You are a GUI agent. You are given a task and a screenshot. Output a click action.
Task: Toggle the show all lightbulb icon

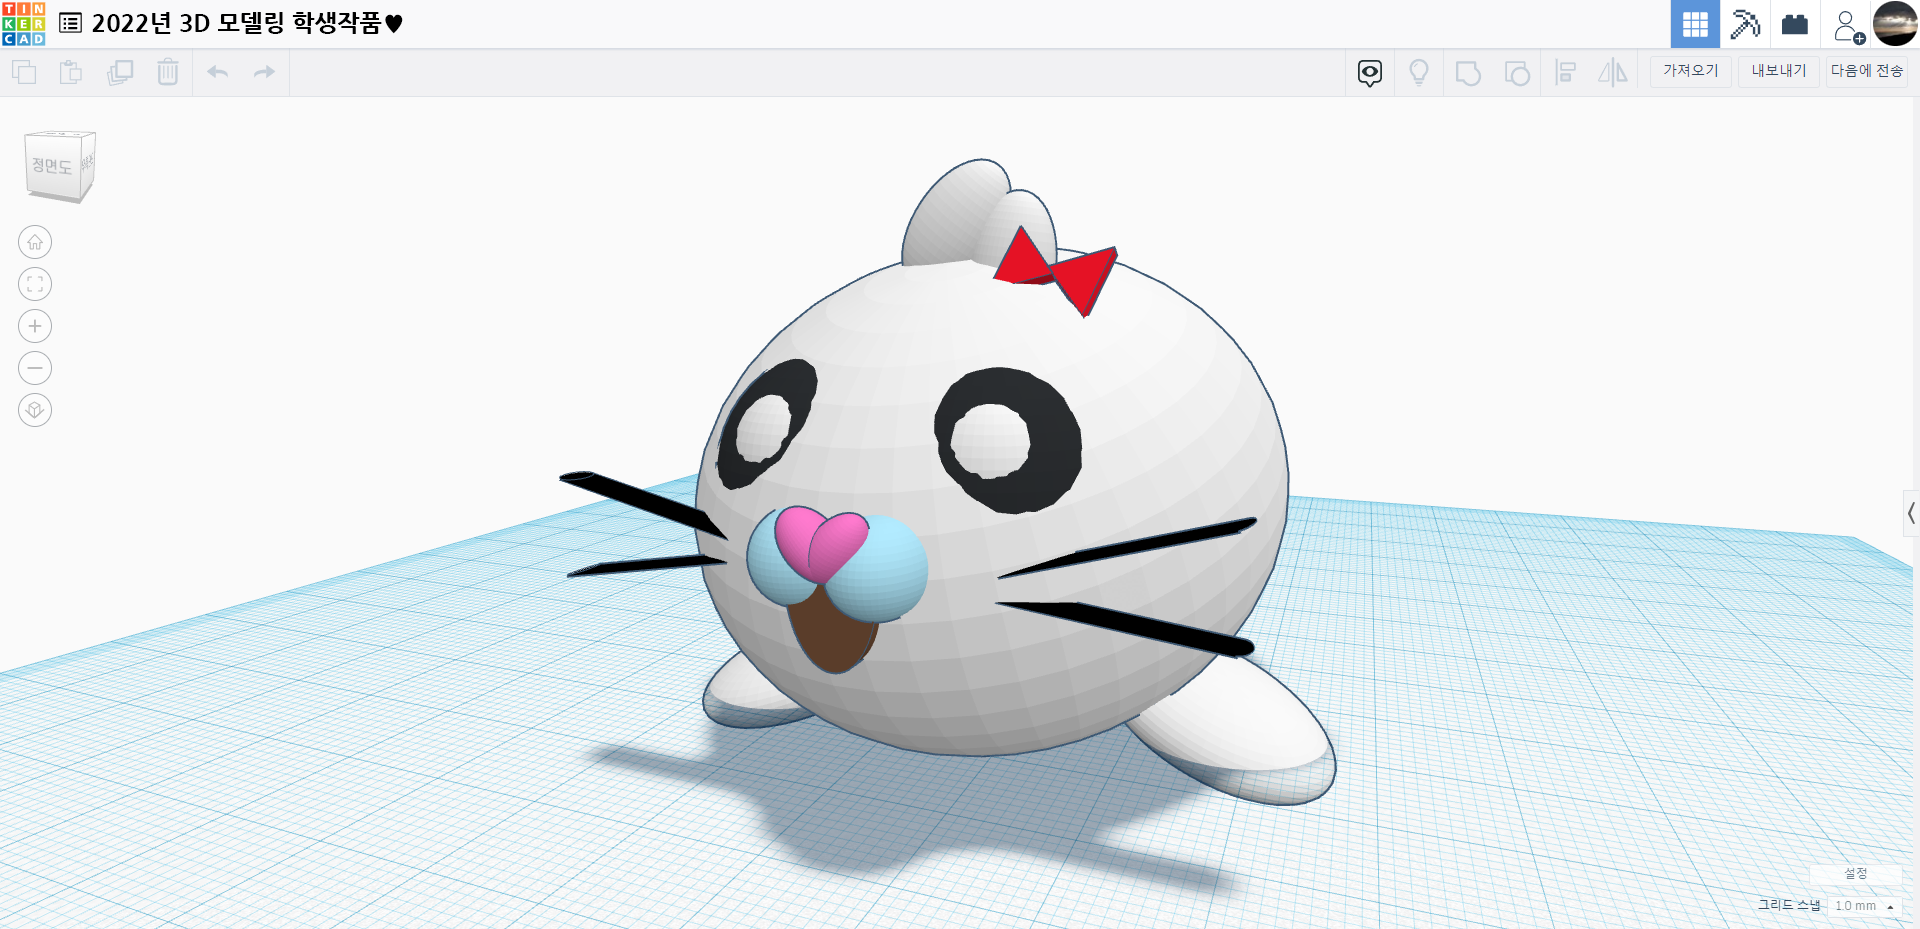tap(1419, 72)
